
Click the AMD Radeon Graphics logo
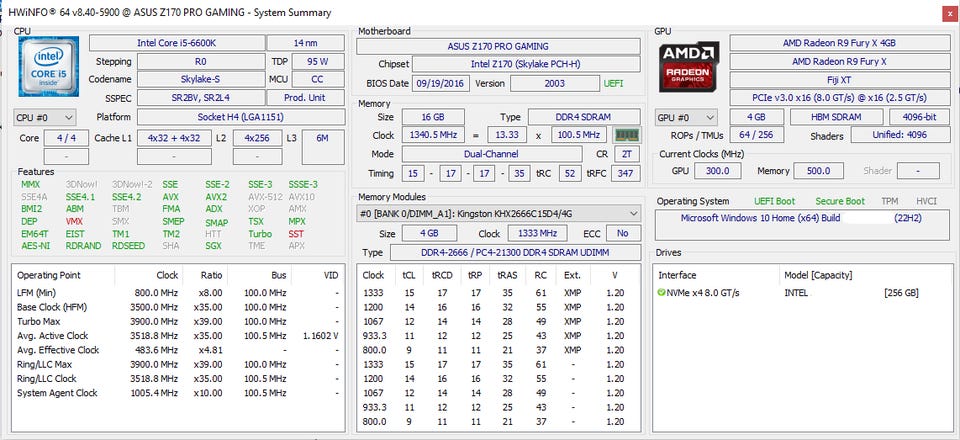(689, 66)
